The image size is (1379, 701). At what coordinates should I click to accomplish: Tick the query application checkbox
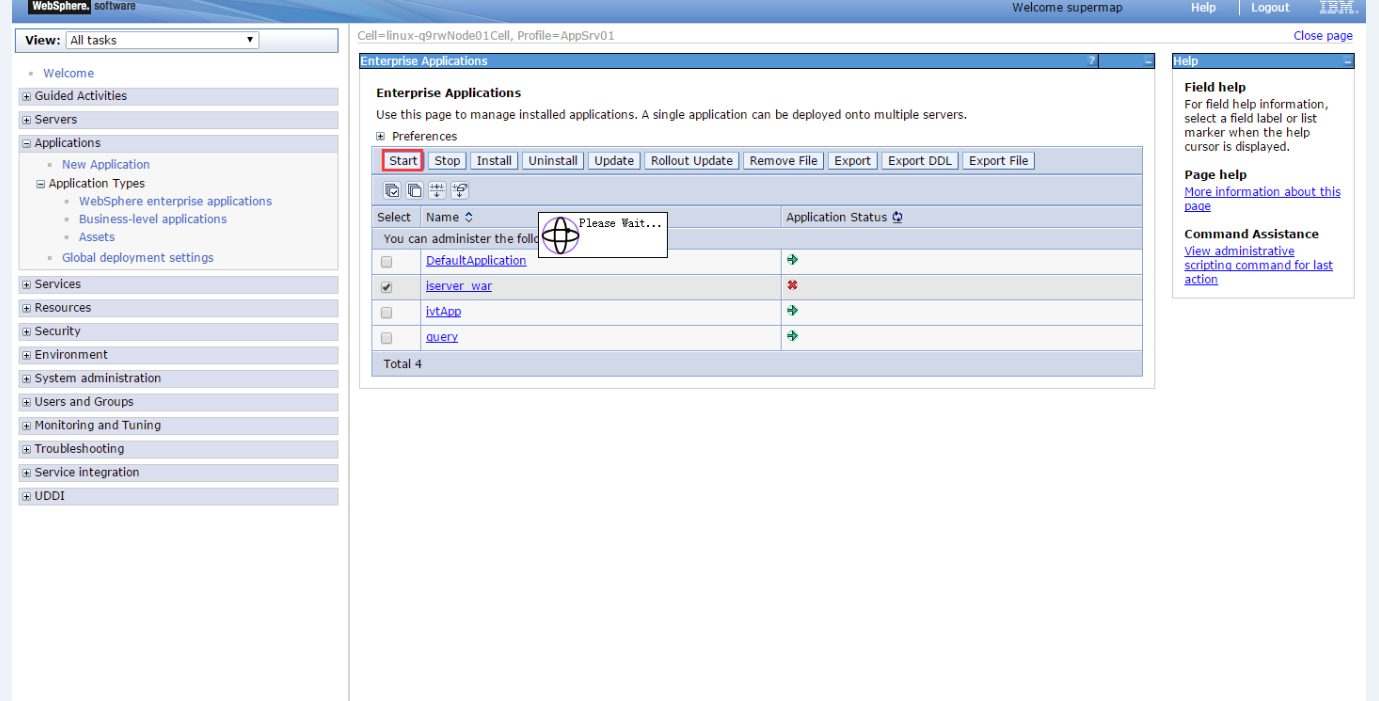386,338
